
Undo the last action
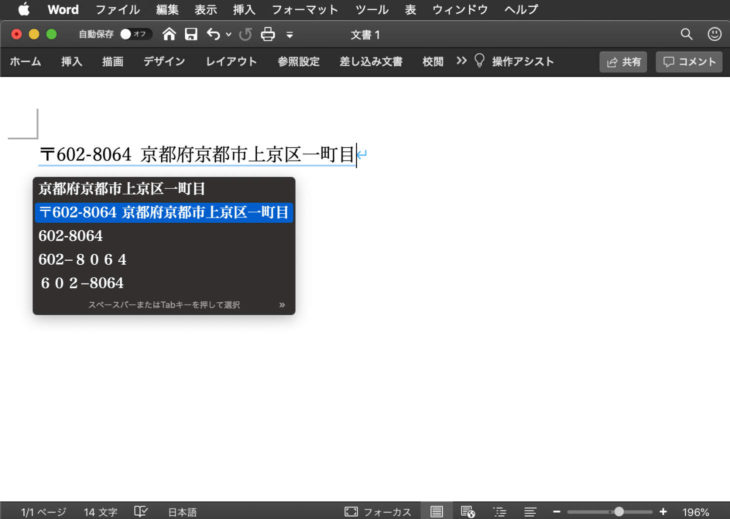tap(213, 34)
